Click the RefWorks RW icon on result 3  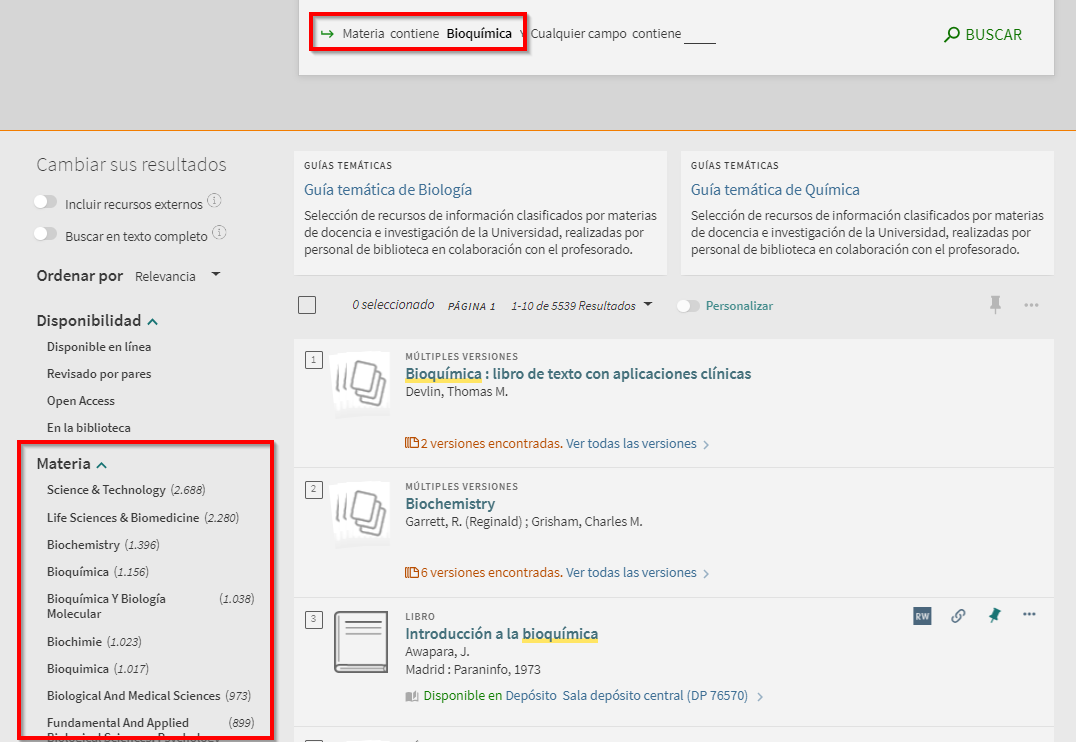(922, 616)
